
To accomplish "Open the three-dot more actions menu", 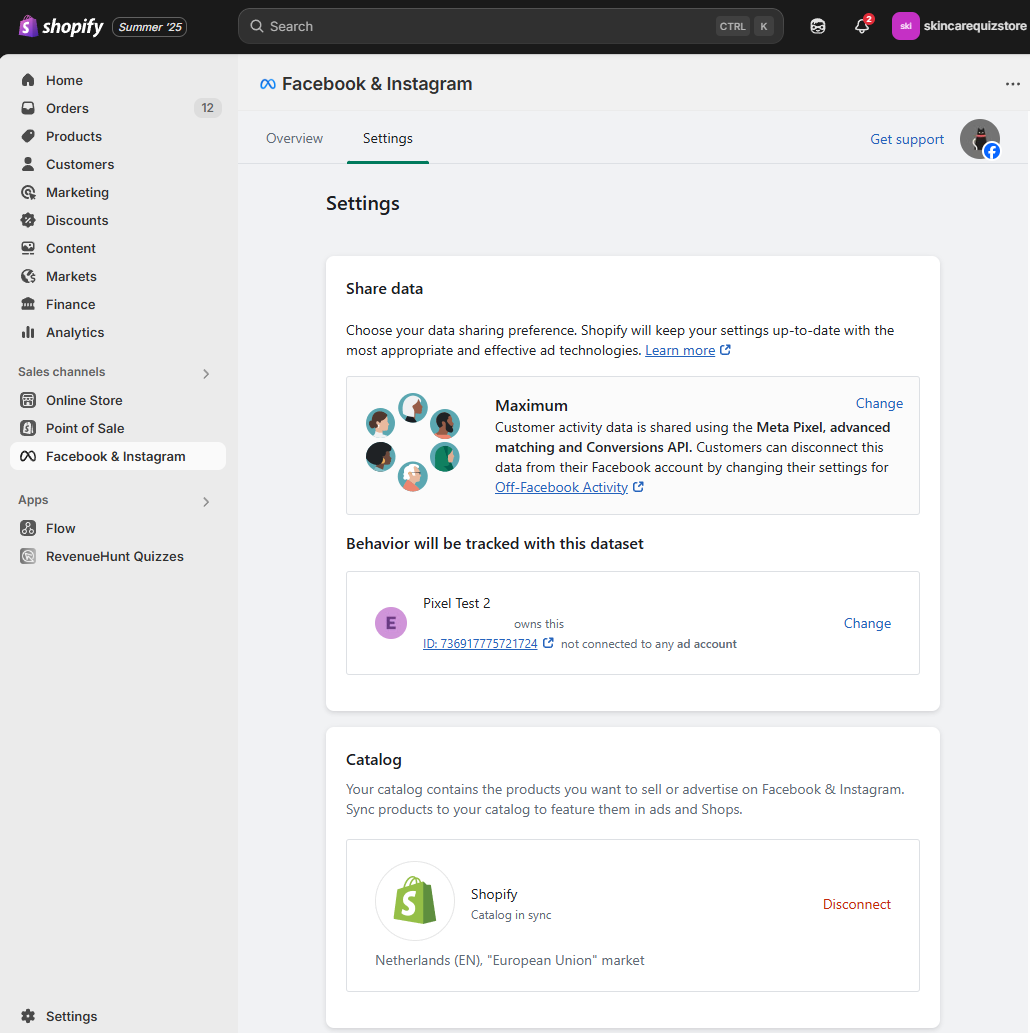I will click(x=1013, y=84).
